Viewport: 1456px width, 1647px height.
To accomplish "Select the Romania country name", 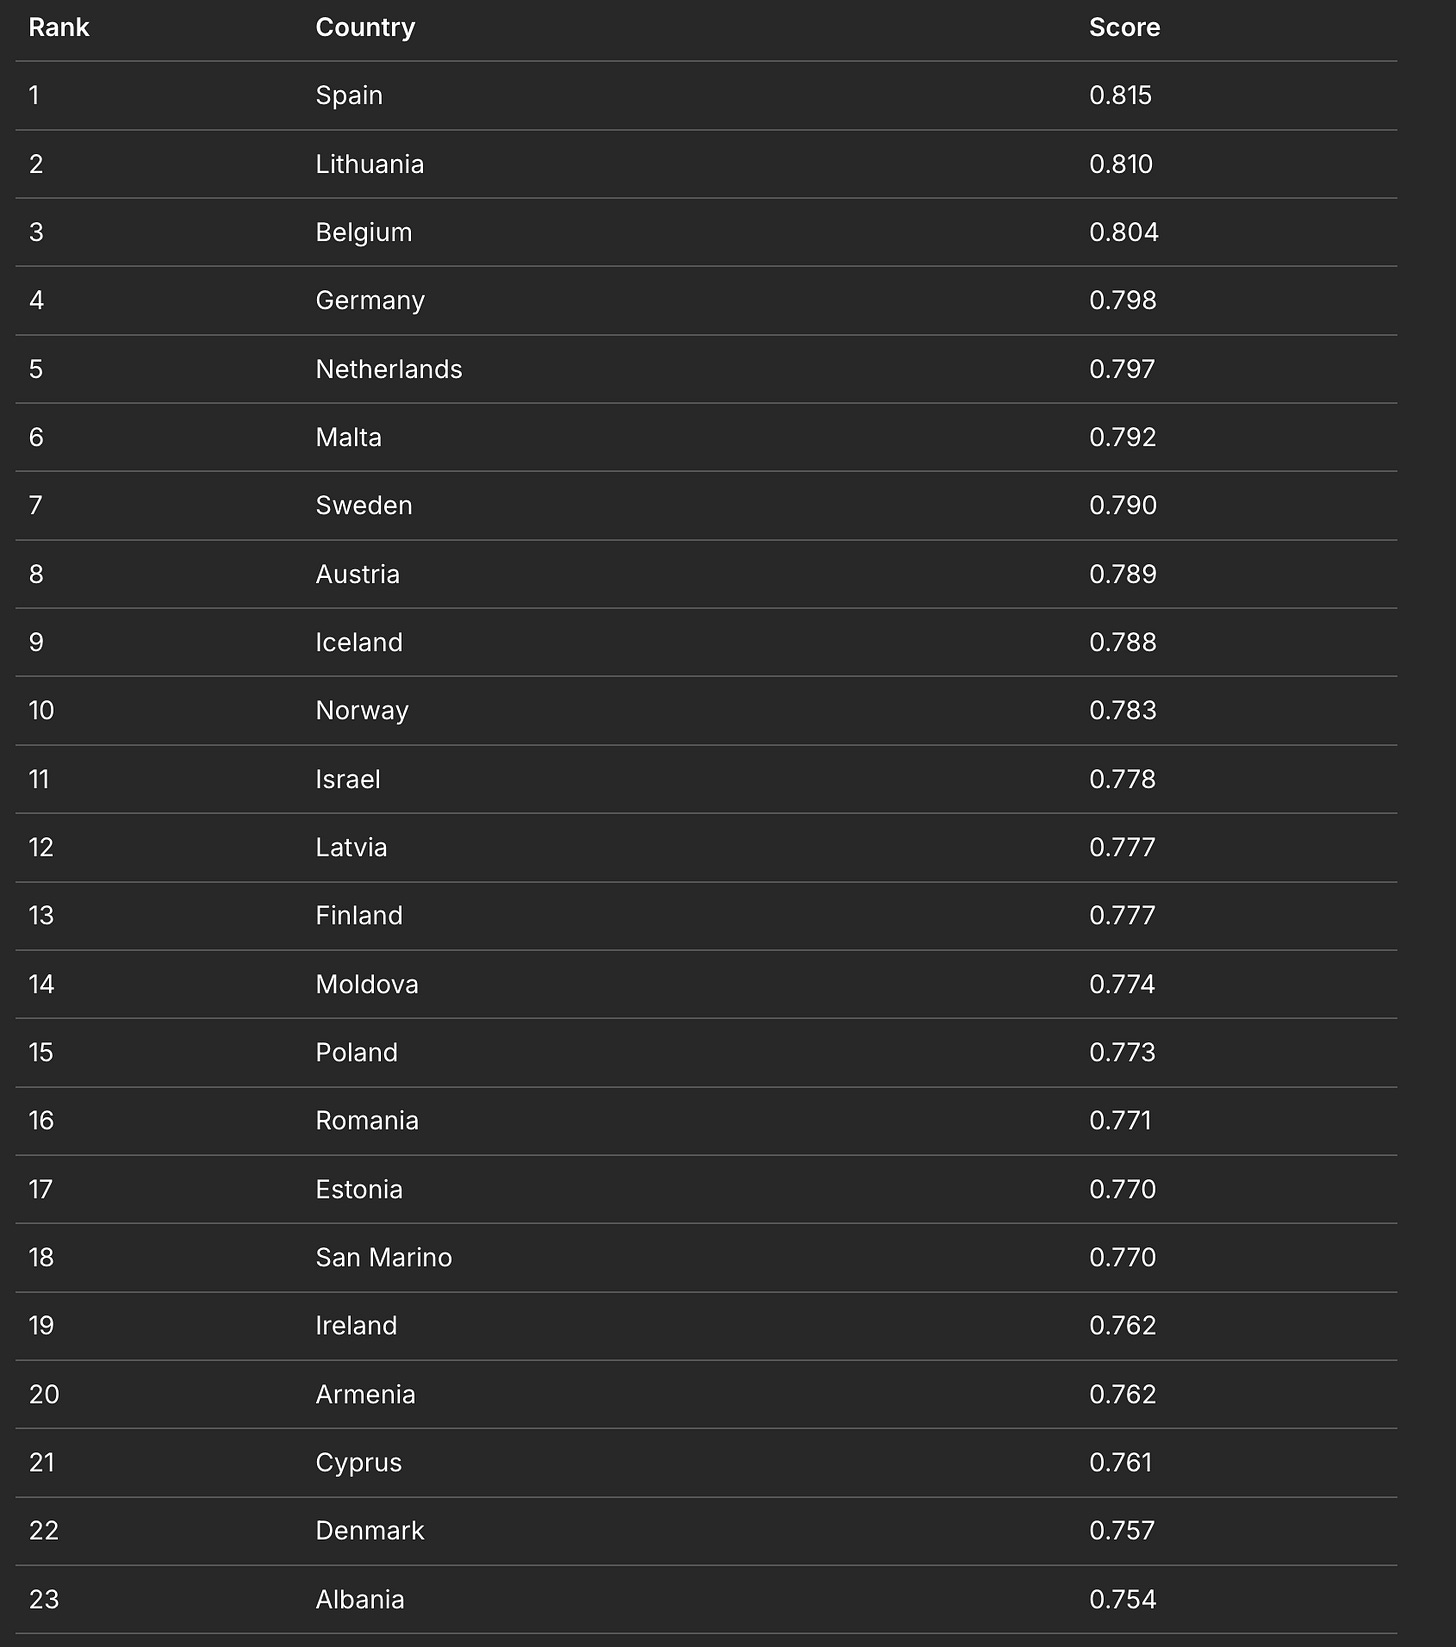I will tap(367, 1120).
